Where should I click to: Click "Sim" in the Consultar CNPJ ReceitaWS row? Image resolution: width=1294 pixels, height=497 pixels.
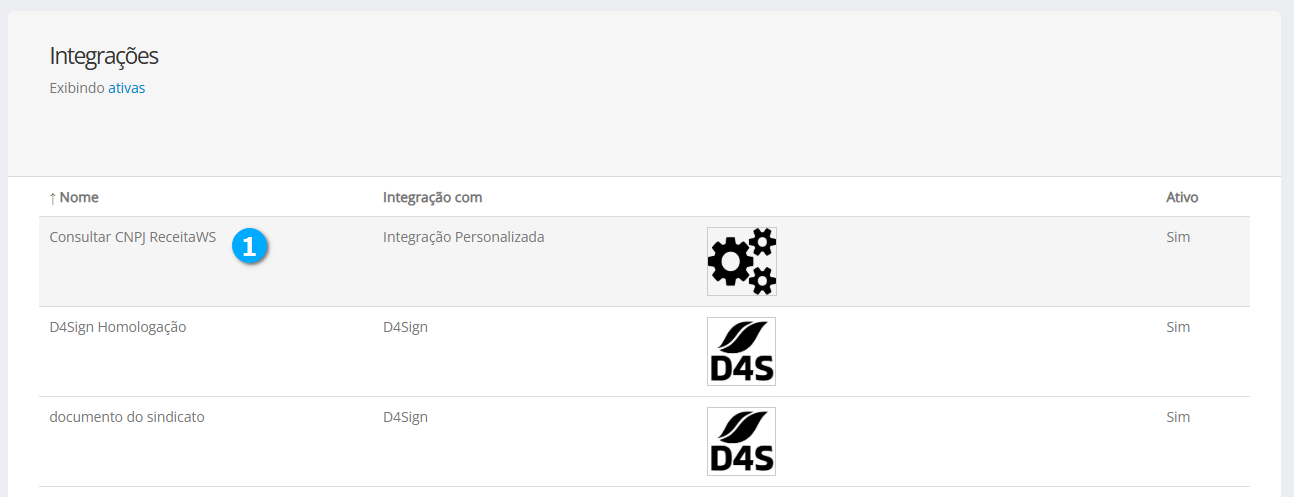pyautogui.click(x=1178, y=237)
